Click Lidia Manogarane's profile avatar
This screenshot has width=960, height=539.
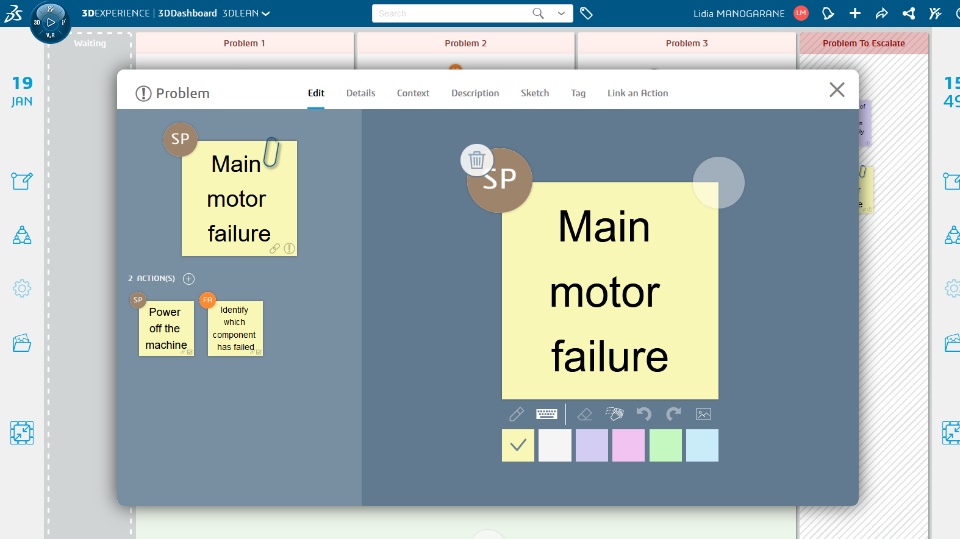(x=801, y=13)
